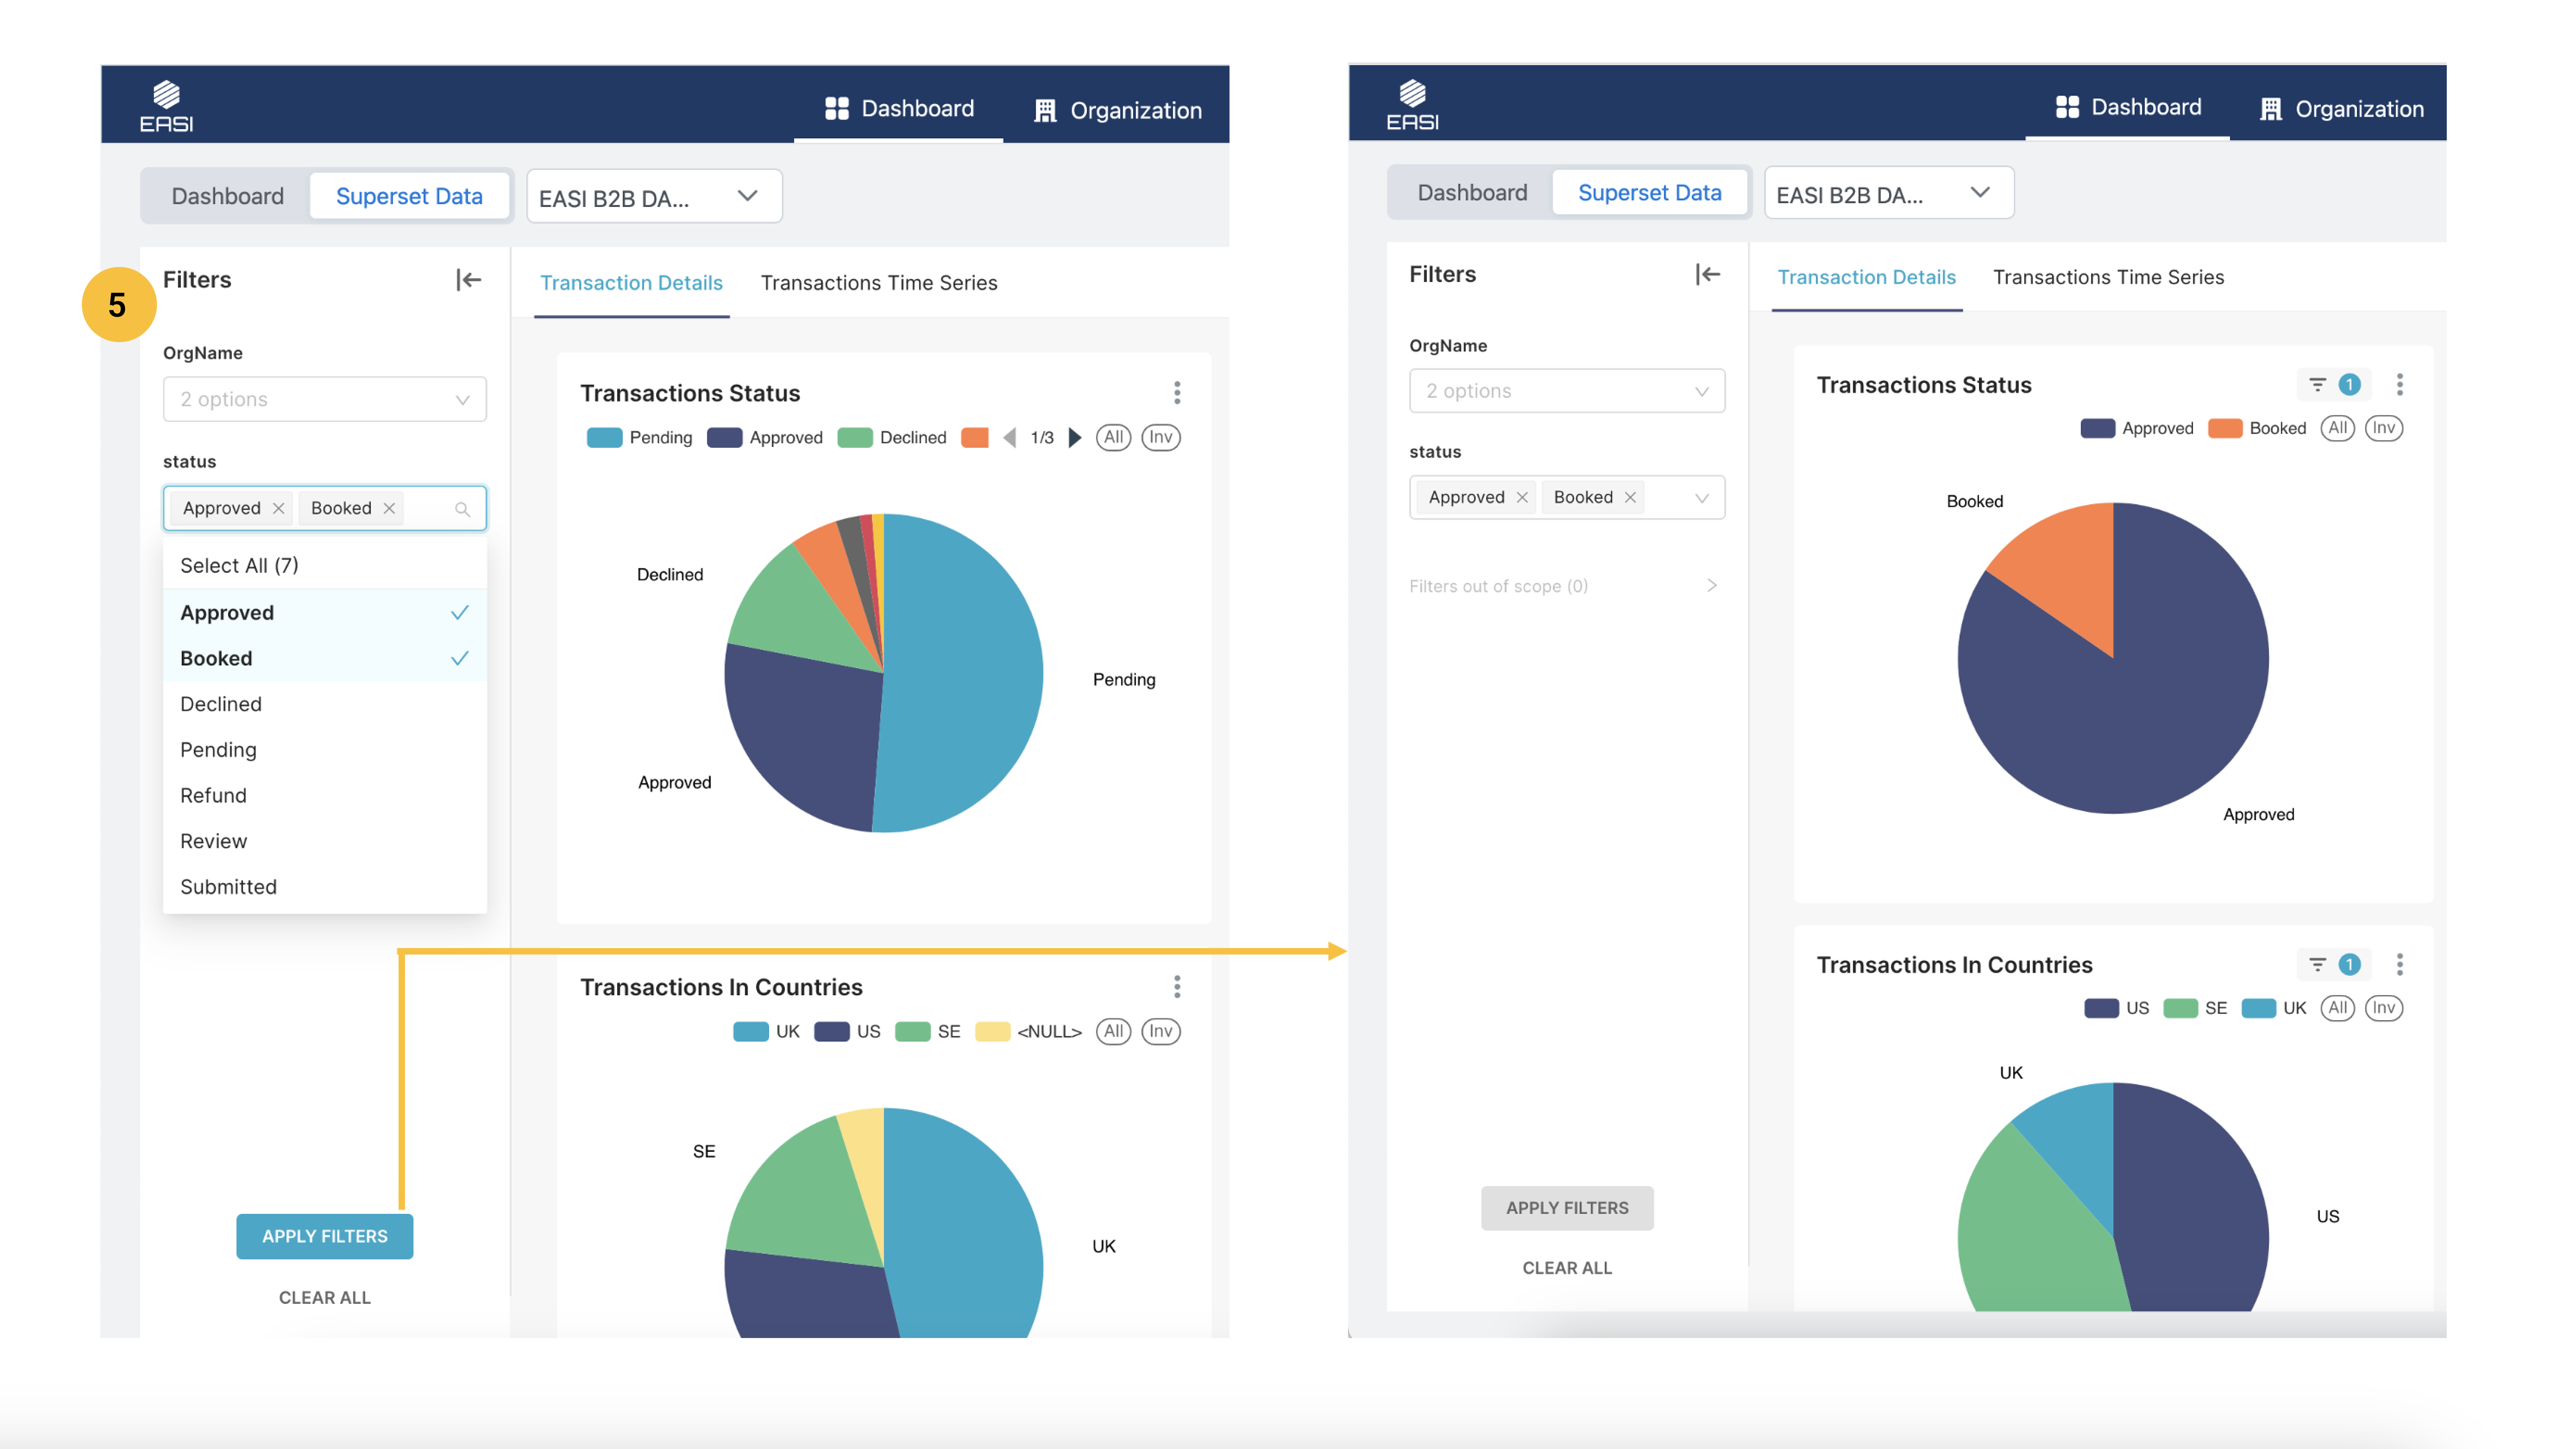
Task: Open left Transactions In Countries kebab menu
Action: [x=1177, y=987]
